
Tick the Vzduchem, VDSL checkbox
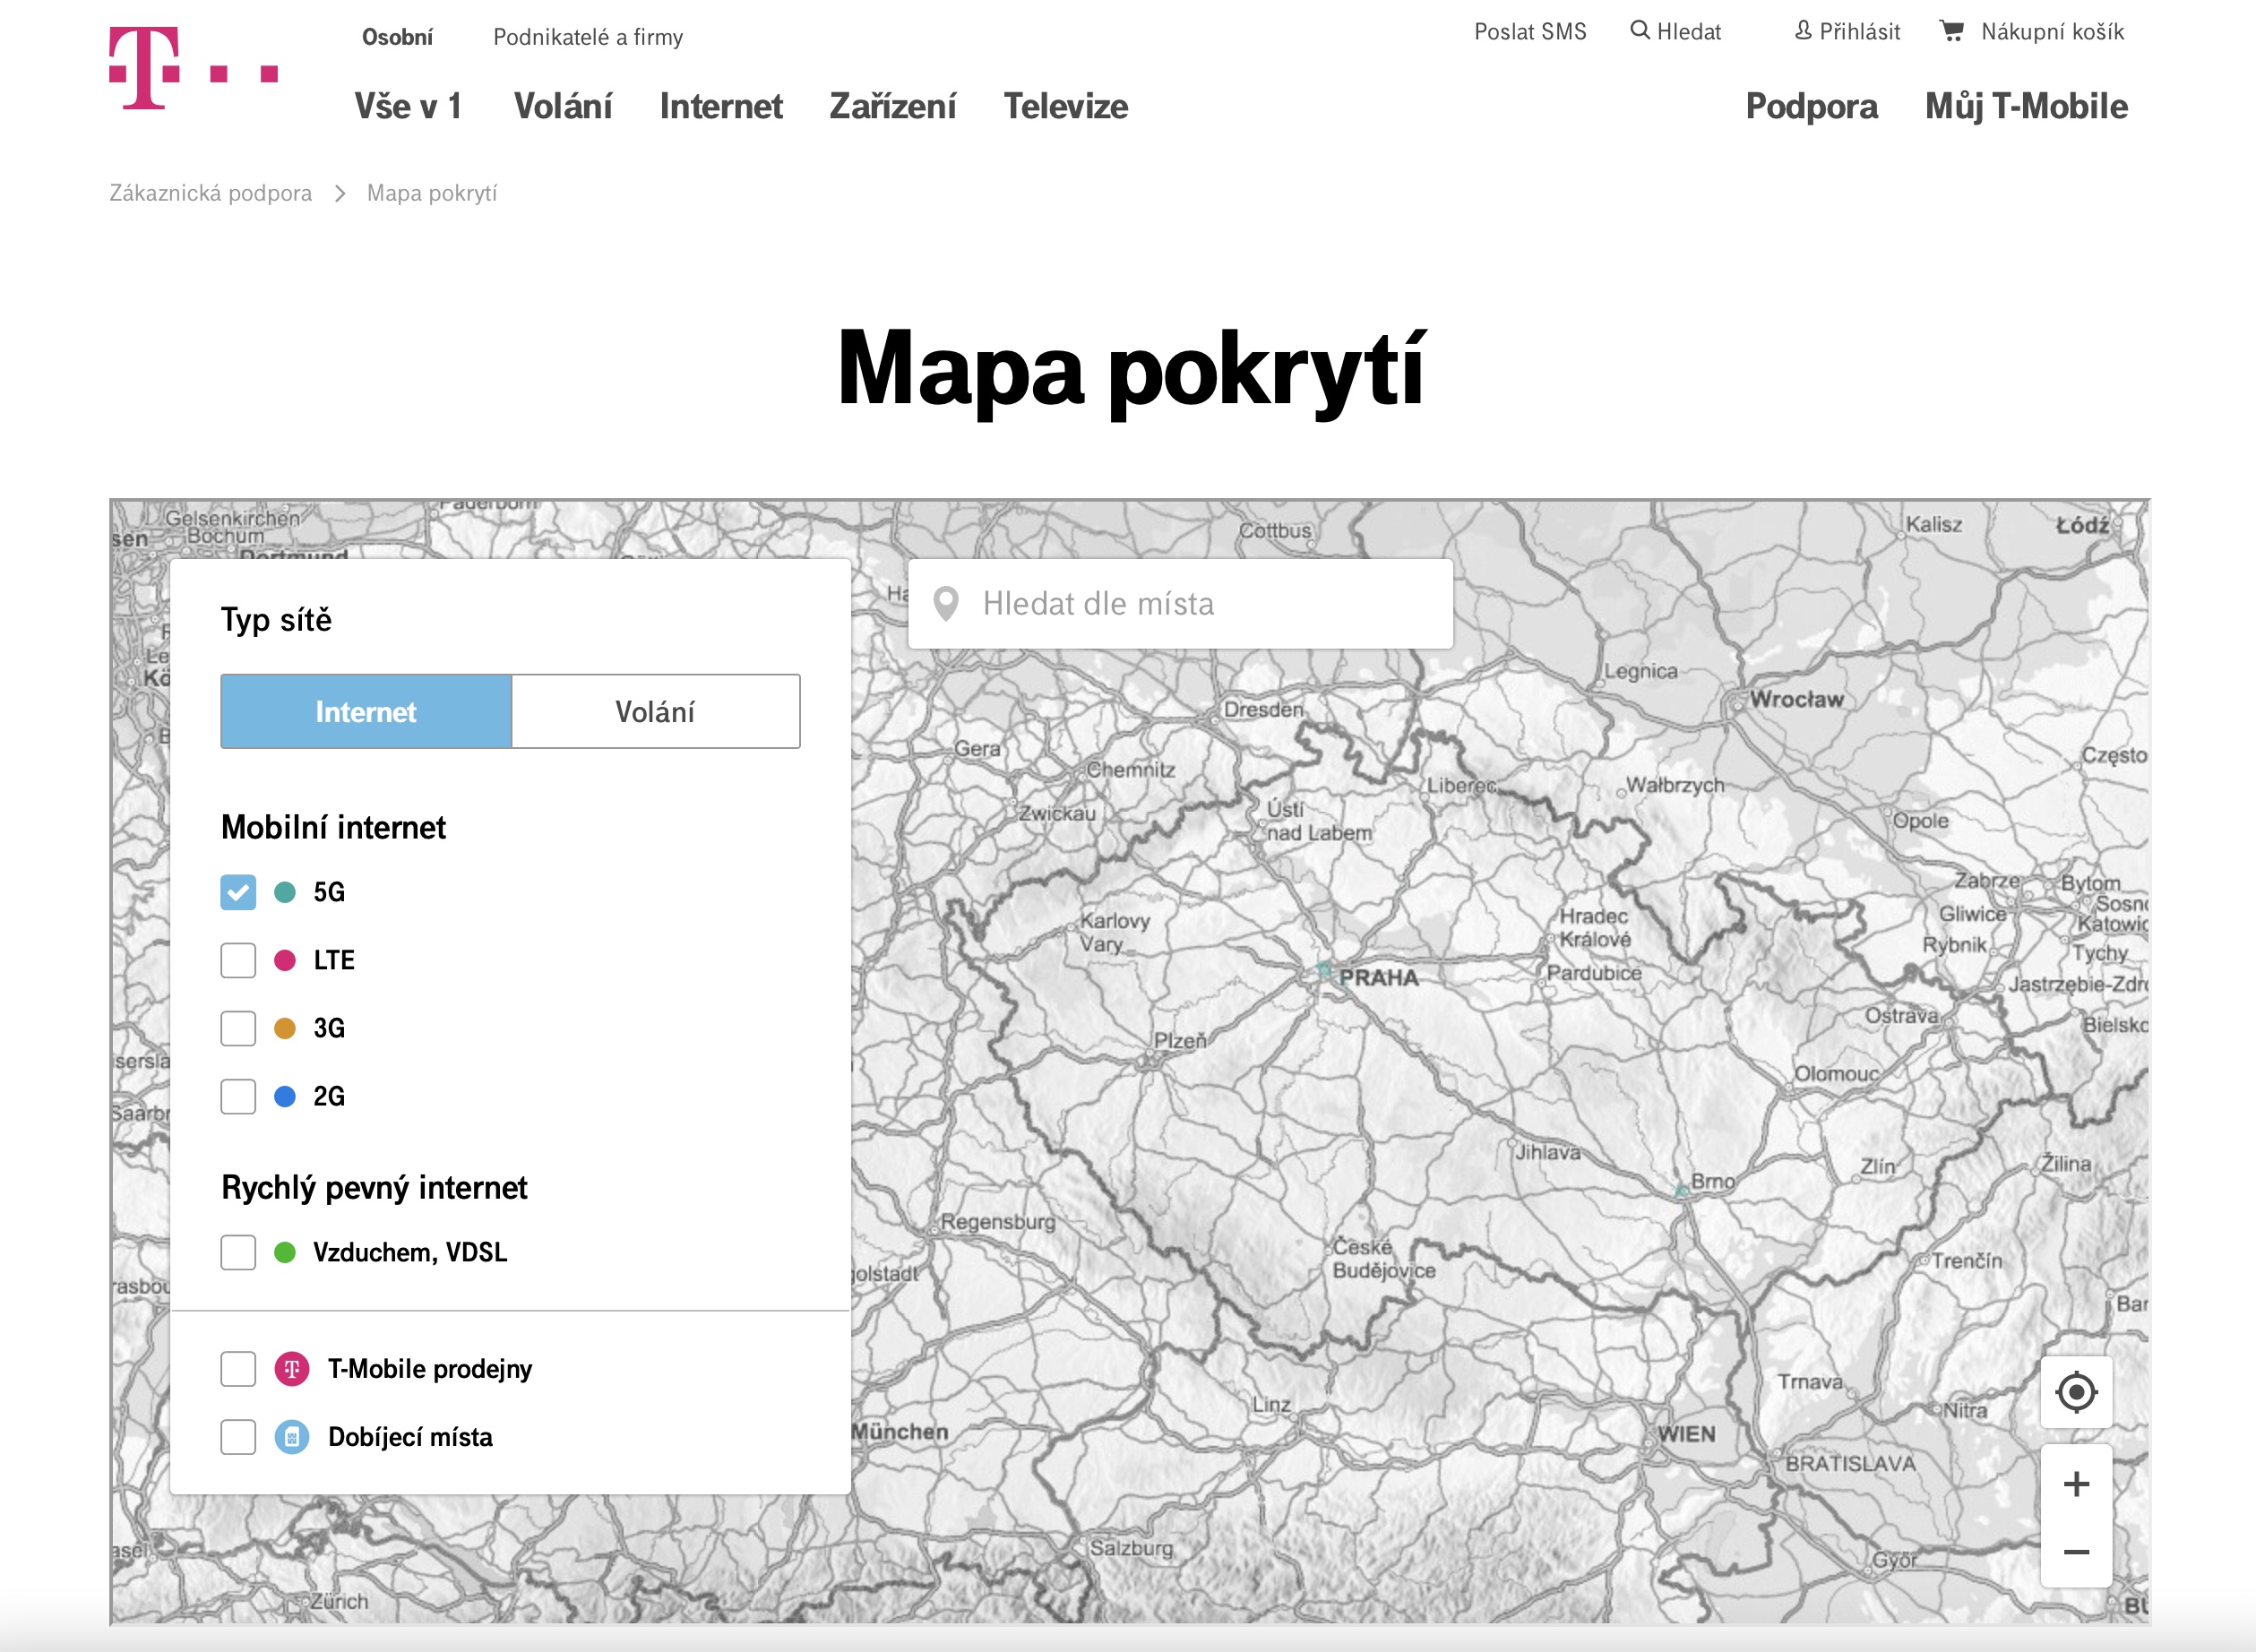(x=238, y=1252)
